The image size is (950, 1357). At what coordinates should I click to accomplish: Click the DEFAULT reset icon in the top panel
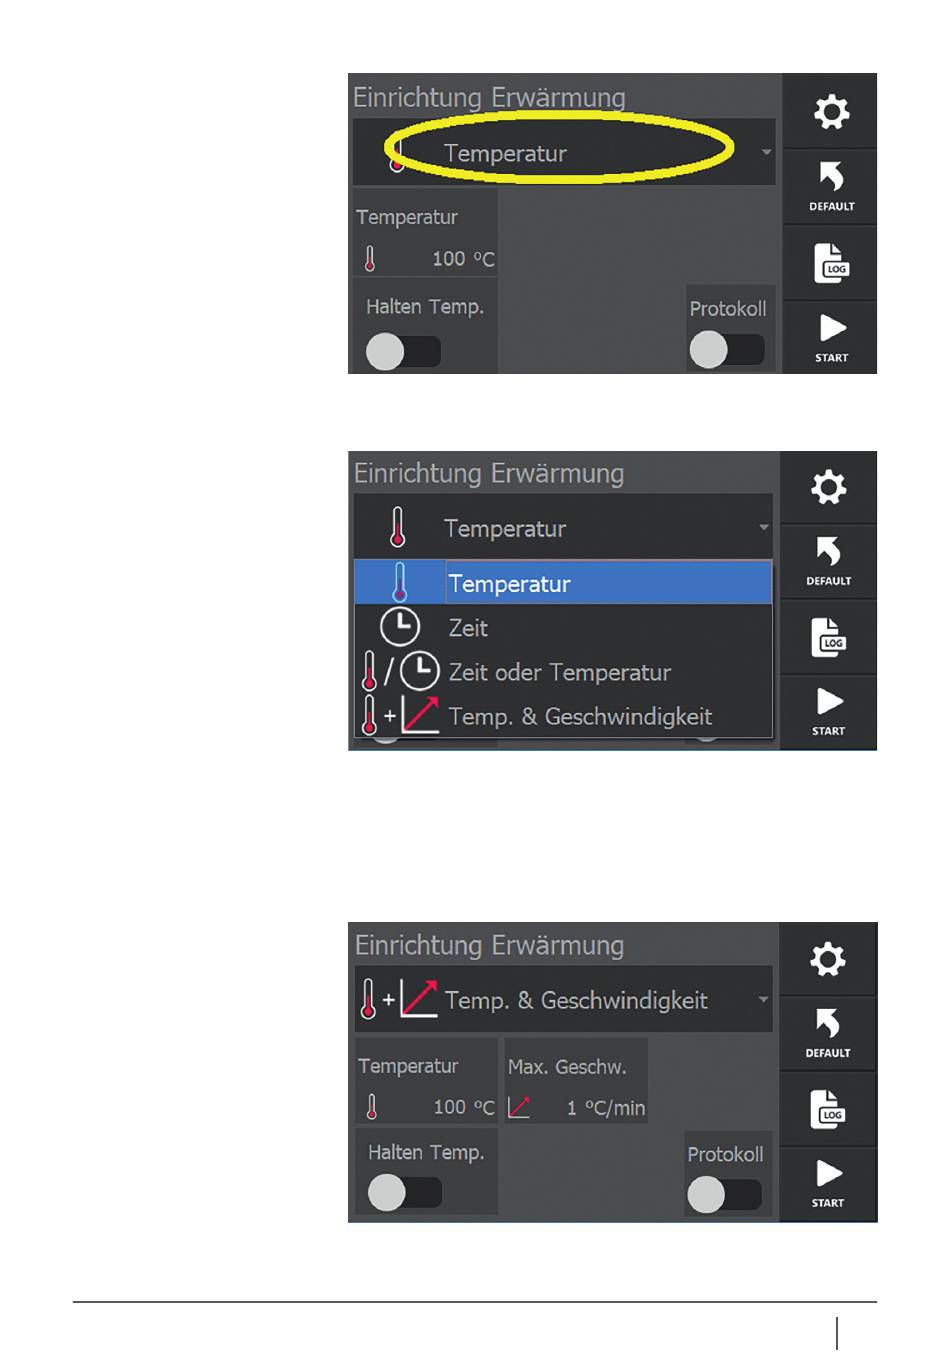pyautogui.click(x=831, y=187)
